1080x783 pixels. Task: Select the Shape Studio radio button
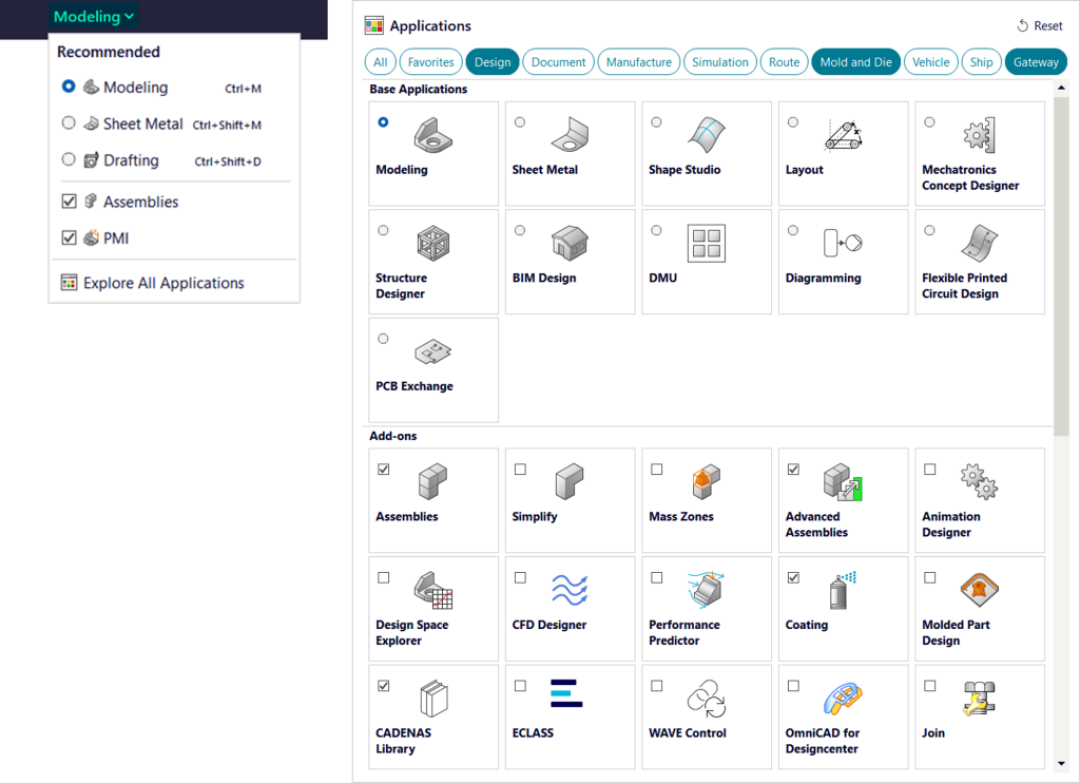[x=656, y=122]
